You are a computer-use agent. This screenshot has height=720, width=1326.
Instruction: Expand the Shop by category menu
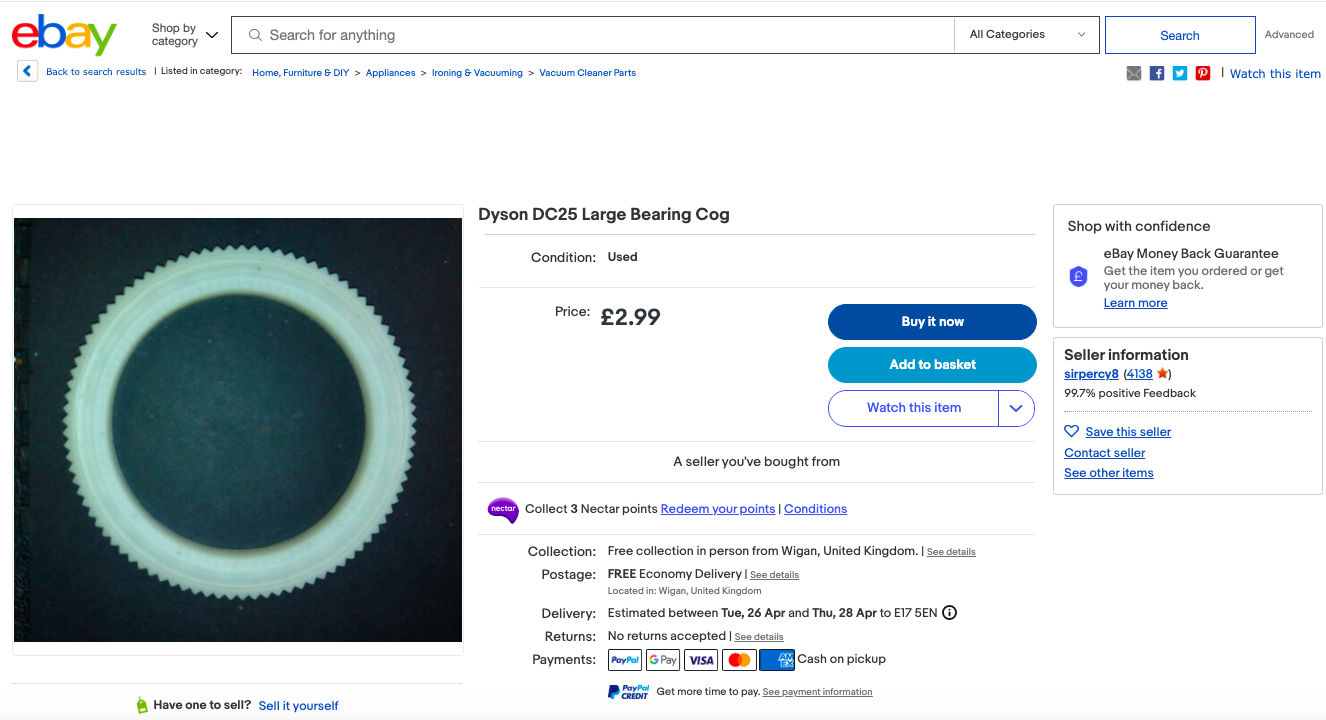coord(184,35)
